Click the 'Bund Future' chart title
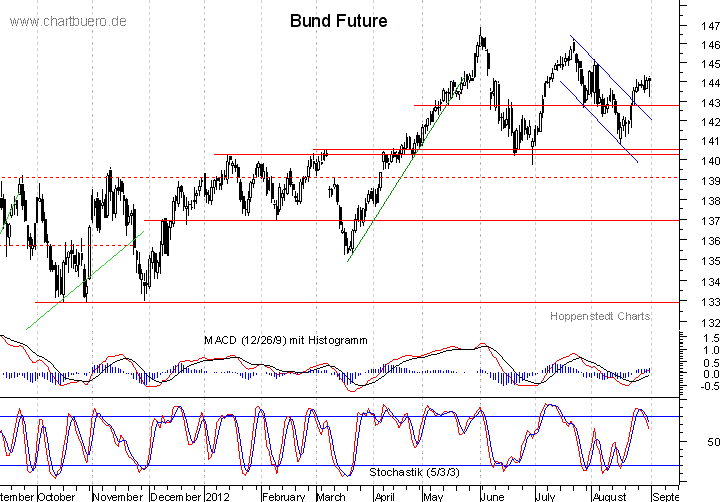Image resolution: width=723 pixels, height=502 pixels. (338, 21)
